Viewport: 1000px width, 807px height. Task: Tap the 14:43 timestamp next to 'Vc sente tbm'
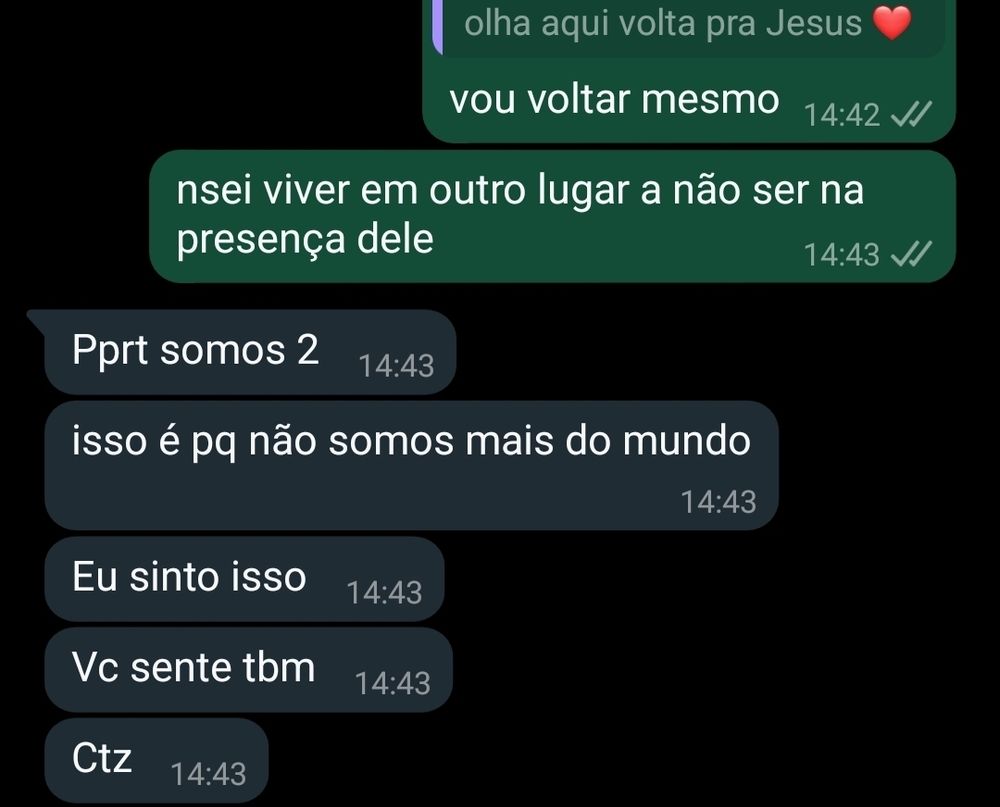393,684
